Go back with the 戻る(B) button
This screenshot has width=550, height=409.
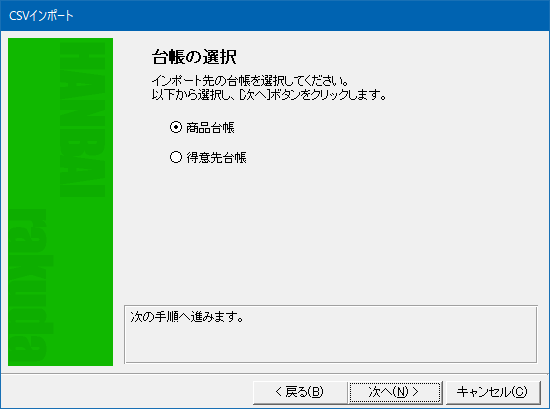click(x=300, y=392)
